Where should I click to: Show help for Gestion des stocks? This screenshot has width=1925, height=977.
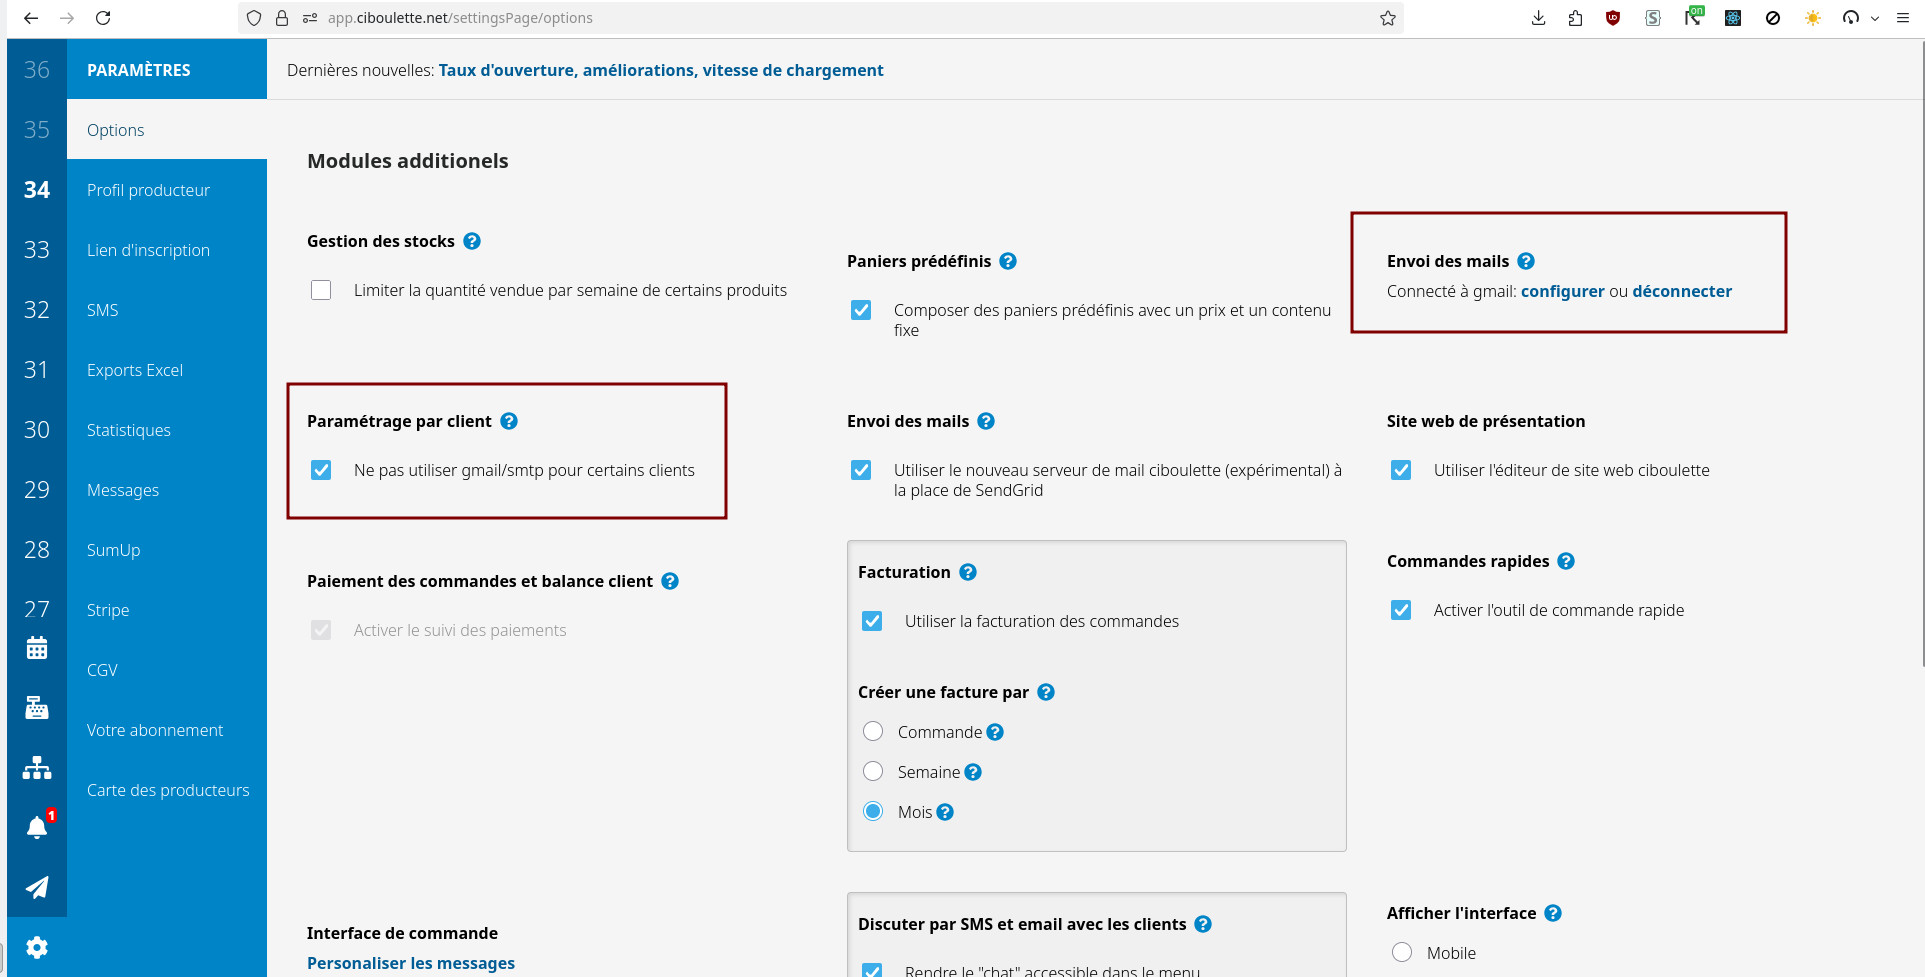point(472,241)
